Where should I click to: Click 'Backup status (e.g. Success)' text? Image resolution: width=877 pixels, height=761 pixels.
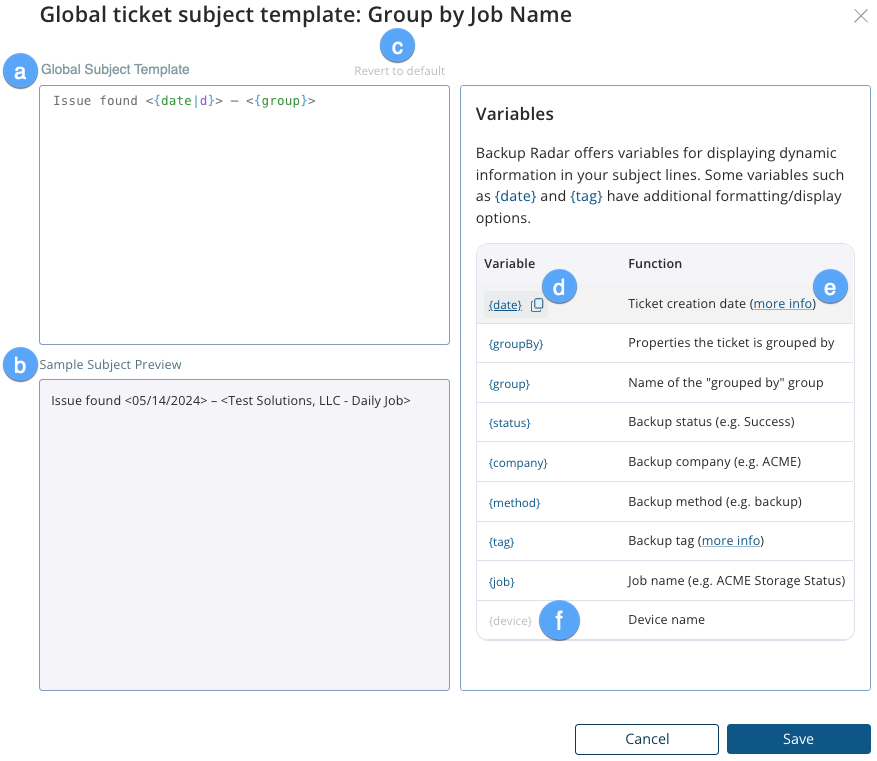[711, 422]
